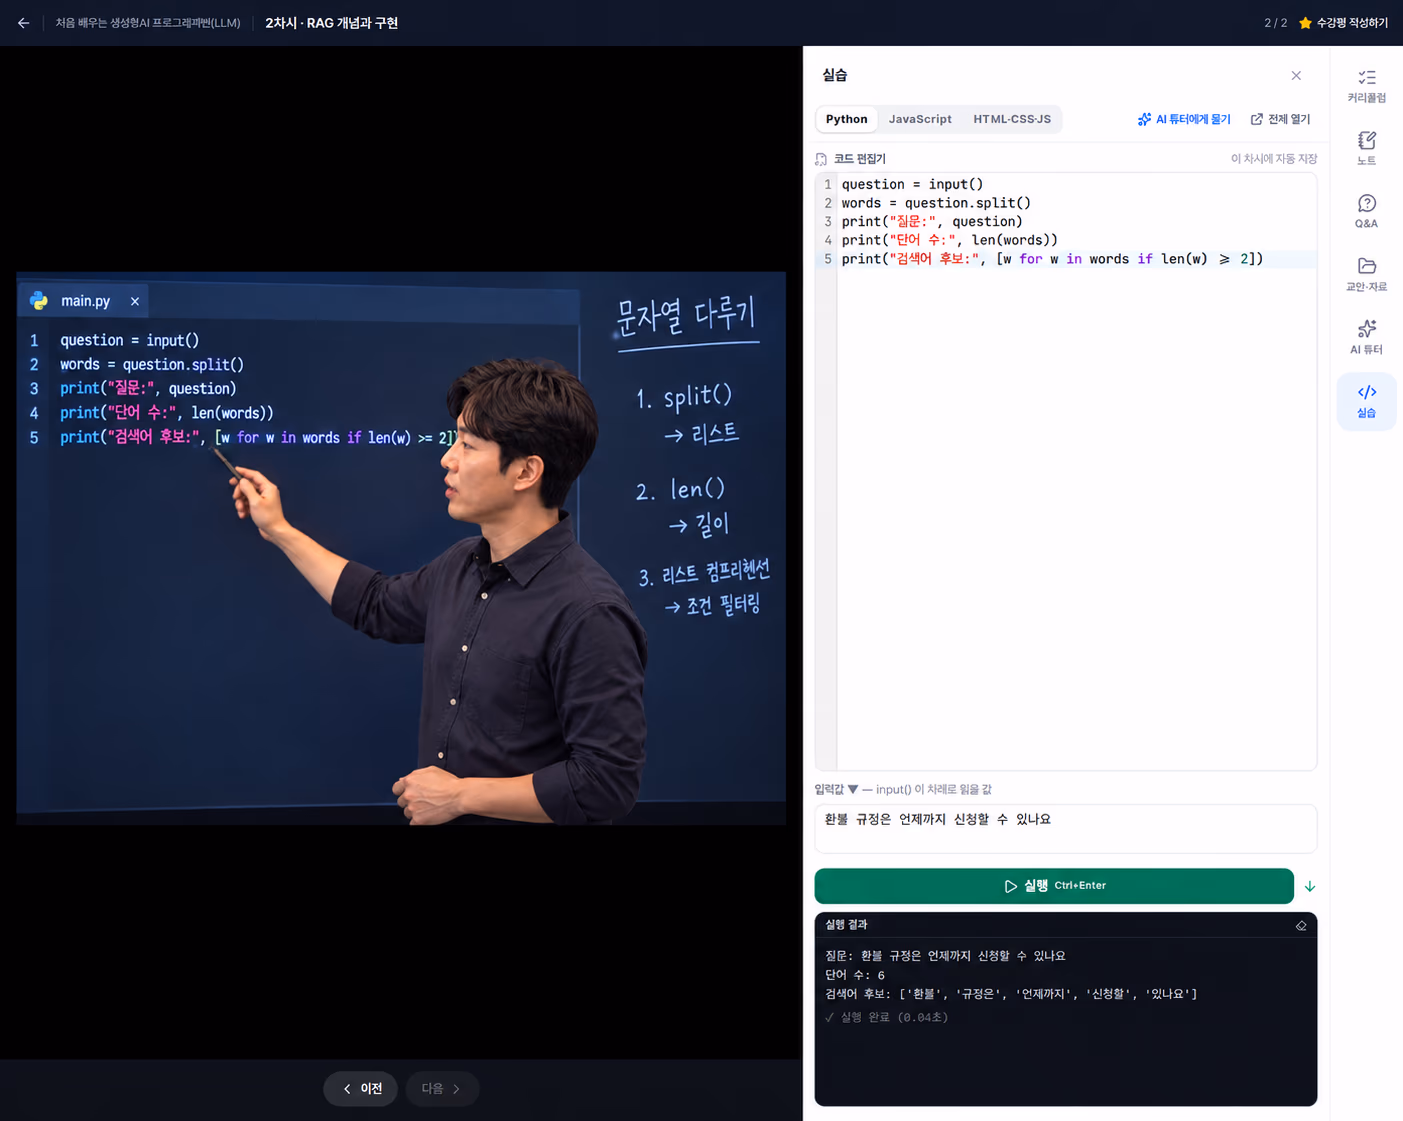The image size is (1403, 1121).
Task: Go to the previous lesson with 이전
Action: [x=361, y=1089]
